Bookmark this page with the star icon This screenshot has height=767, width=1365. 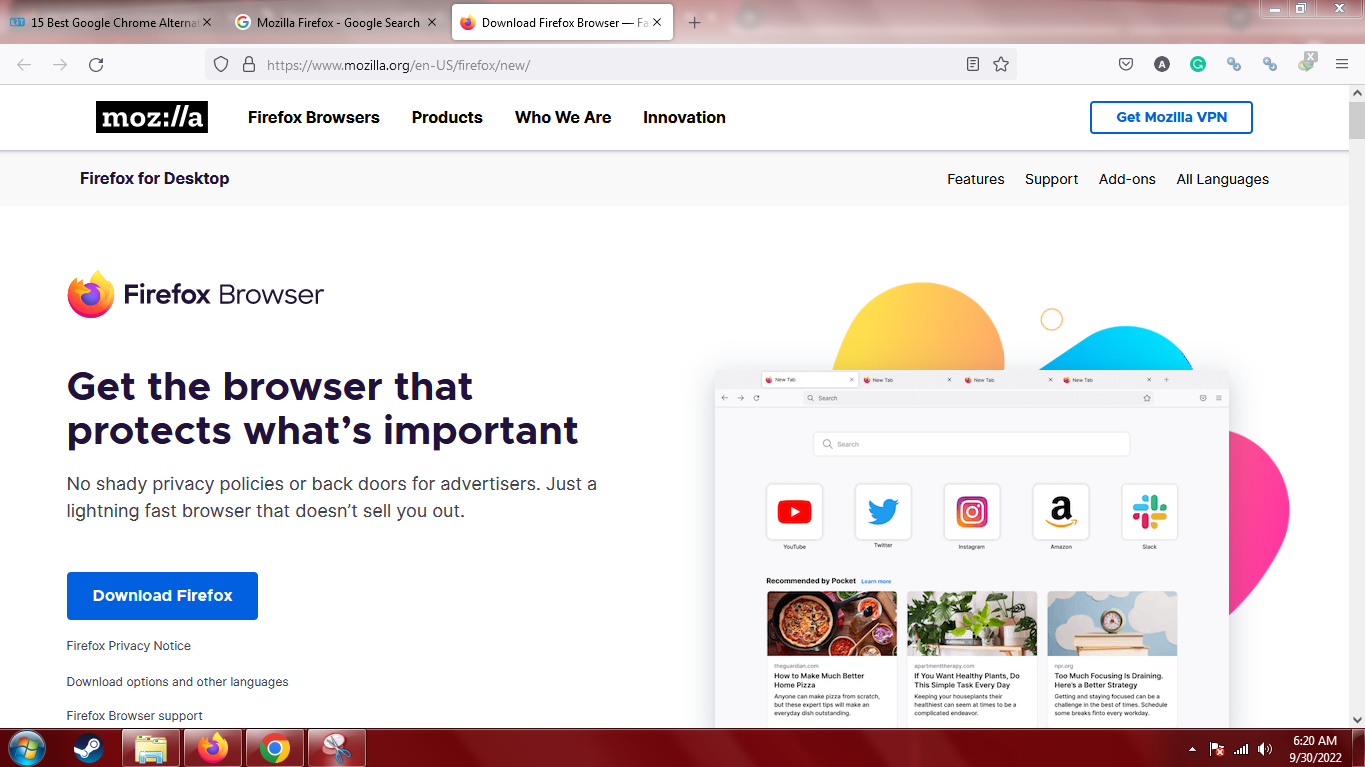[1001, 64]
